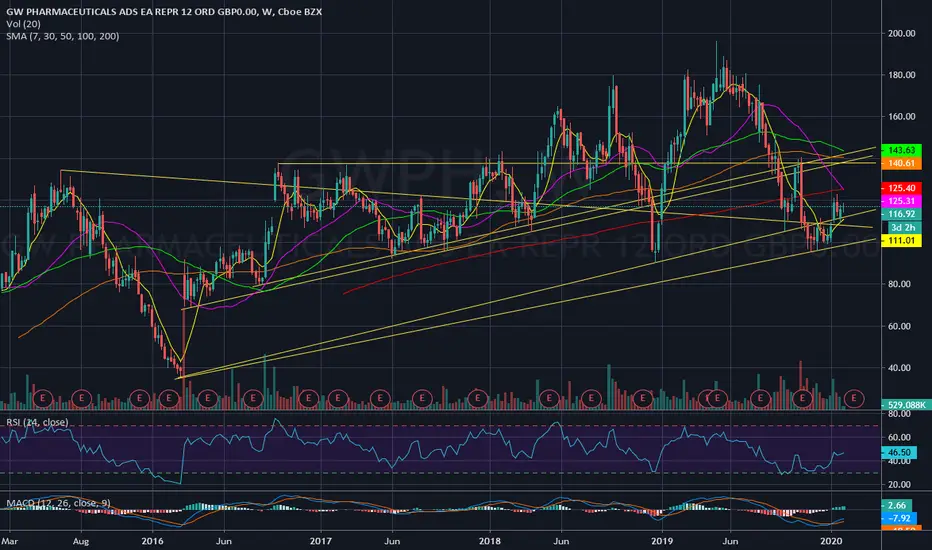Click the leftmost earnings E marker
Screen dimensions: 932x550
pos(43,398)
